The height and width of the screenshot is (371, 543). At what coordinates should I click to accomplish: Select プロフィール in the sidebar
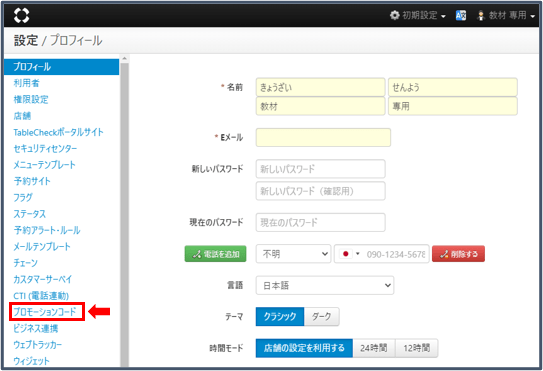click(62, 67)
